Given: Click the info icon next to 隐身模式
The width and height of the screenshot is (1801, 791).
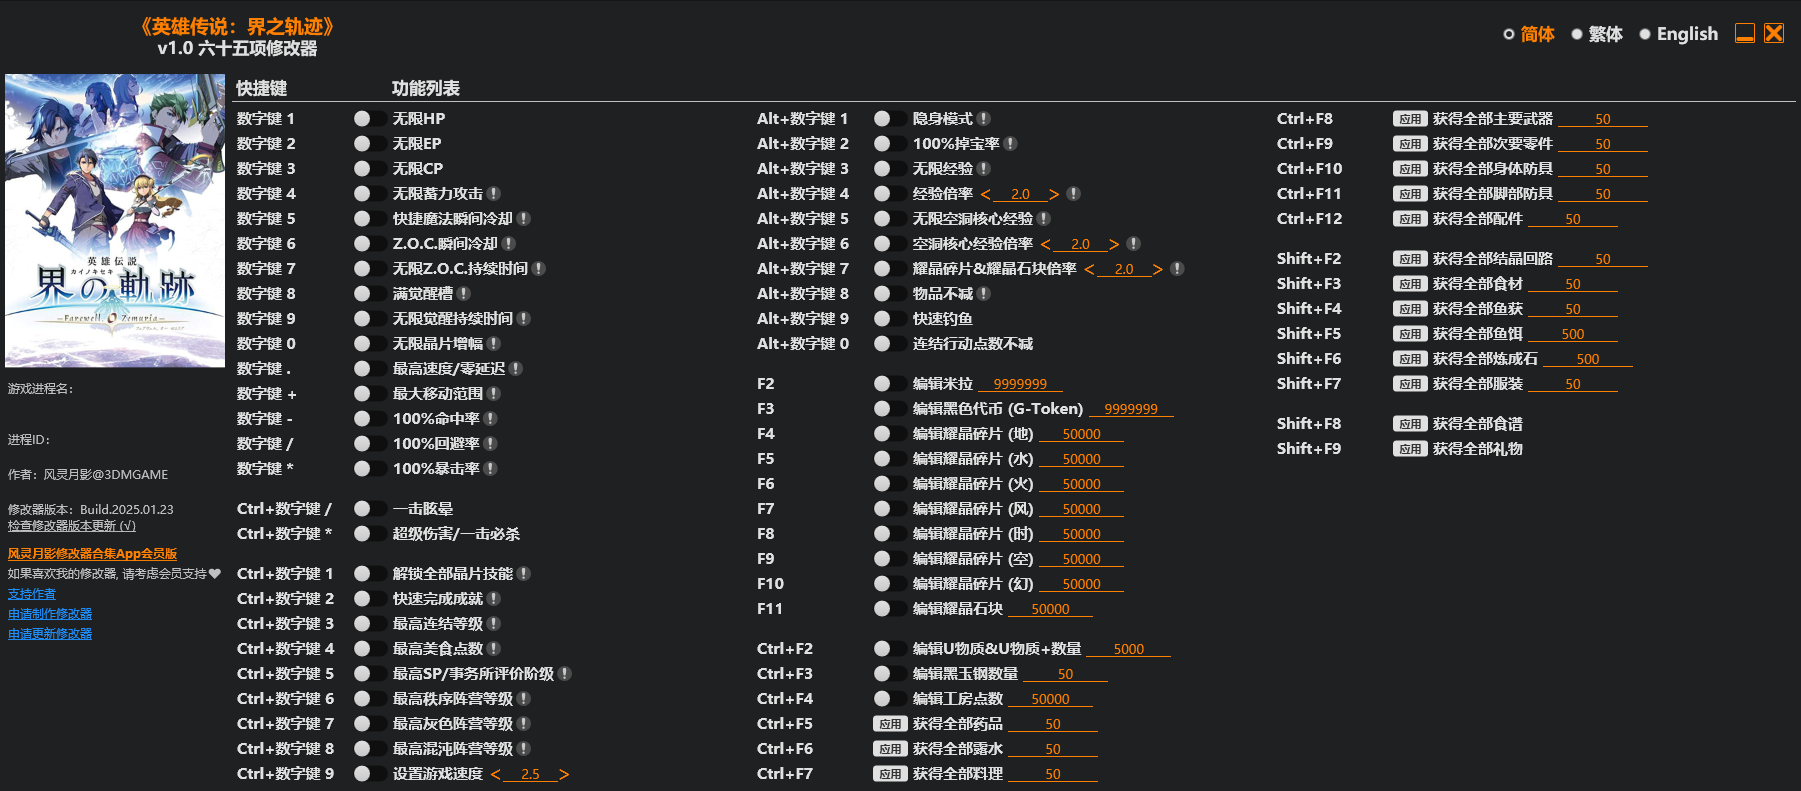Looking at the screenshot, I should click(x=984, y=119).
